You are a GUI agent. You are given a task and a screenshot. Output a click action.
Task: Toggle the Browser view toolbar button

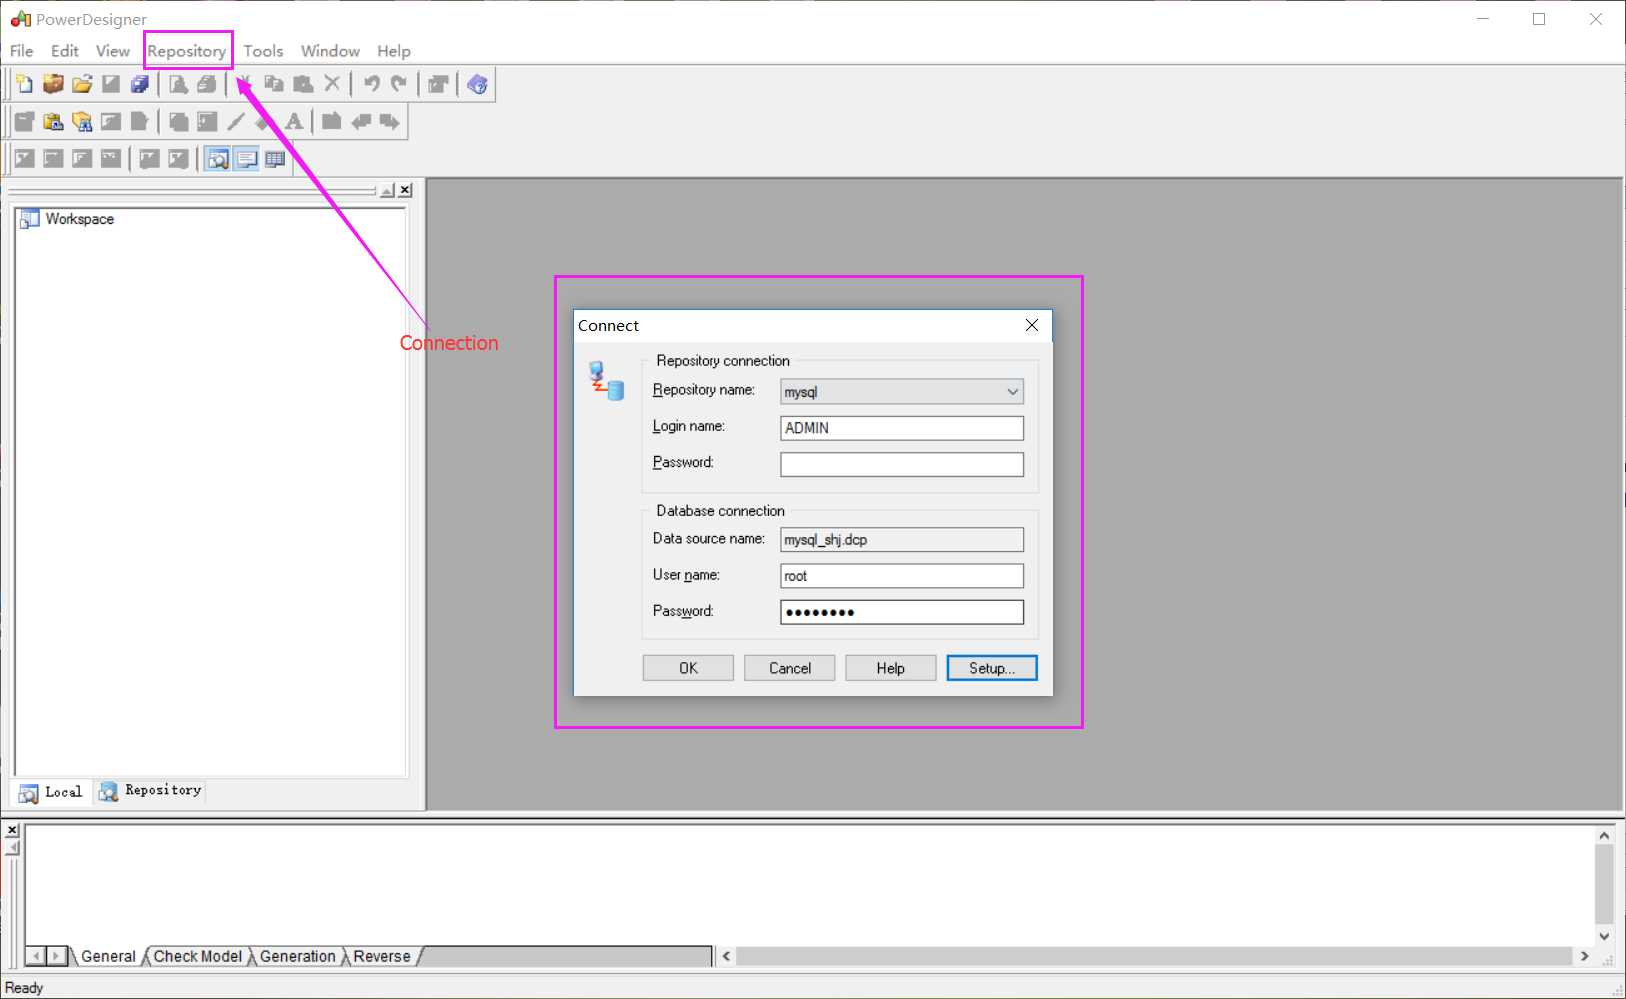[x=217, y=159]
